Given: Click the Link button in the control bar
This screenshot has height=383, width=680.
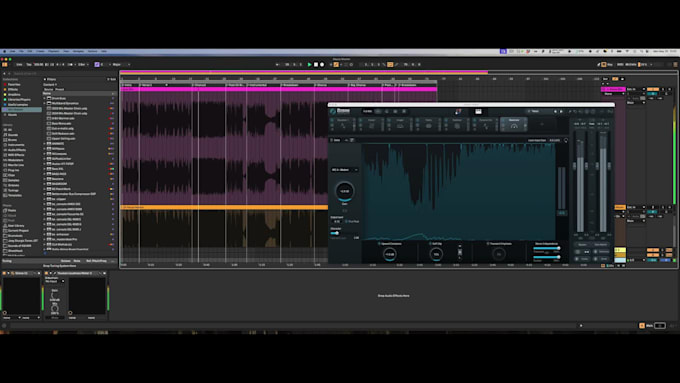Looking at the screenshot, I should 19,65.
